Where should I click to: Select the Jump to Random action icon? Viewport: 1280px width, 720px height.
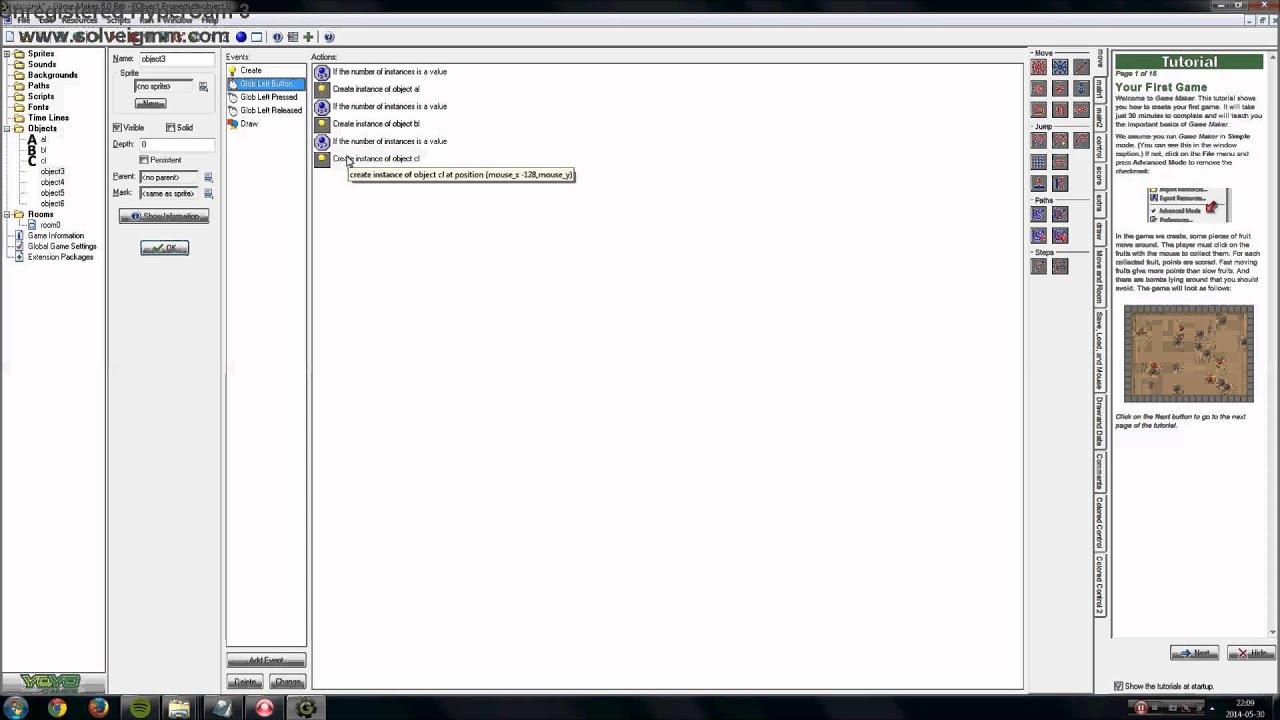[1081, 141]
